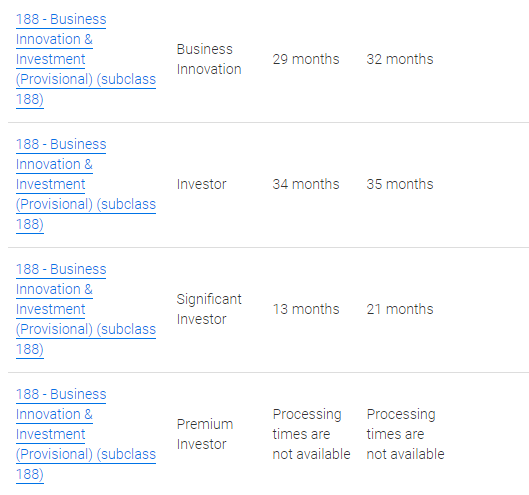Click the '29 months' processing time
Screen dimensions: 529x495
tap(306, 59)
